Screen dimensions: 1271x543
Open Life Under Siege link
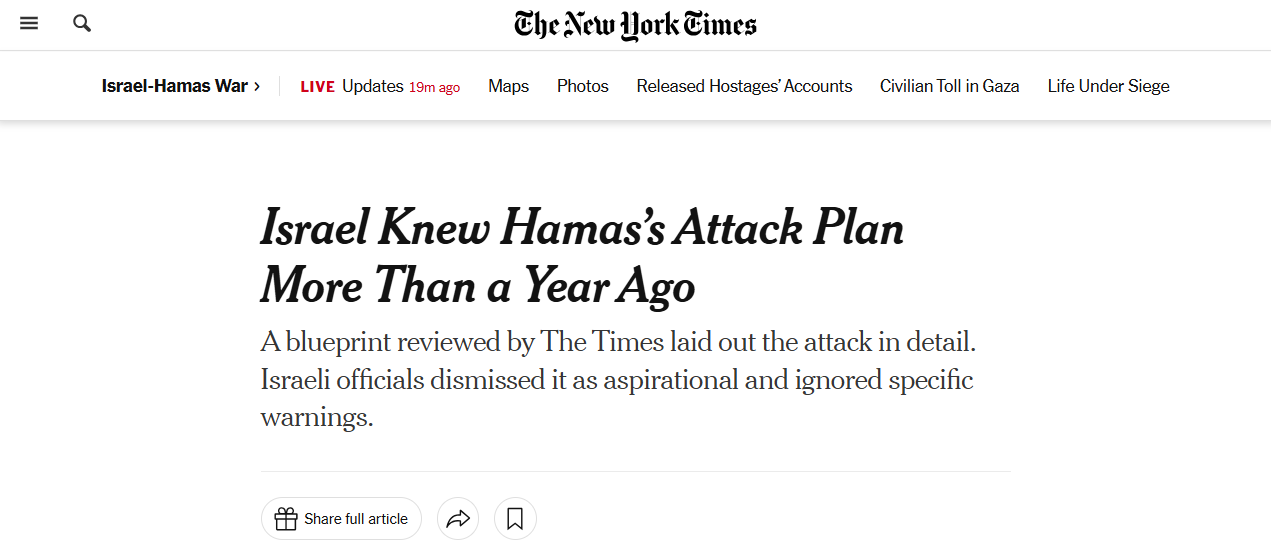tap(1109, 86)
